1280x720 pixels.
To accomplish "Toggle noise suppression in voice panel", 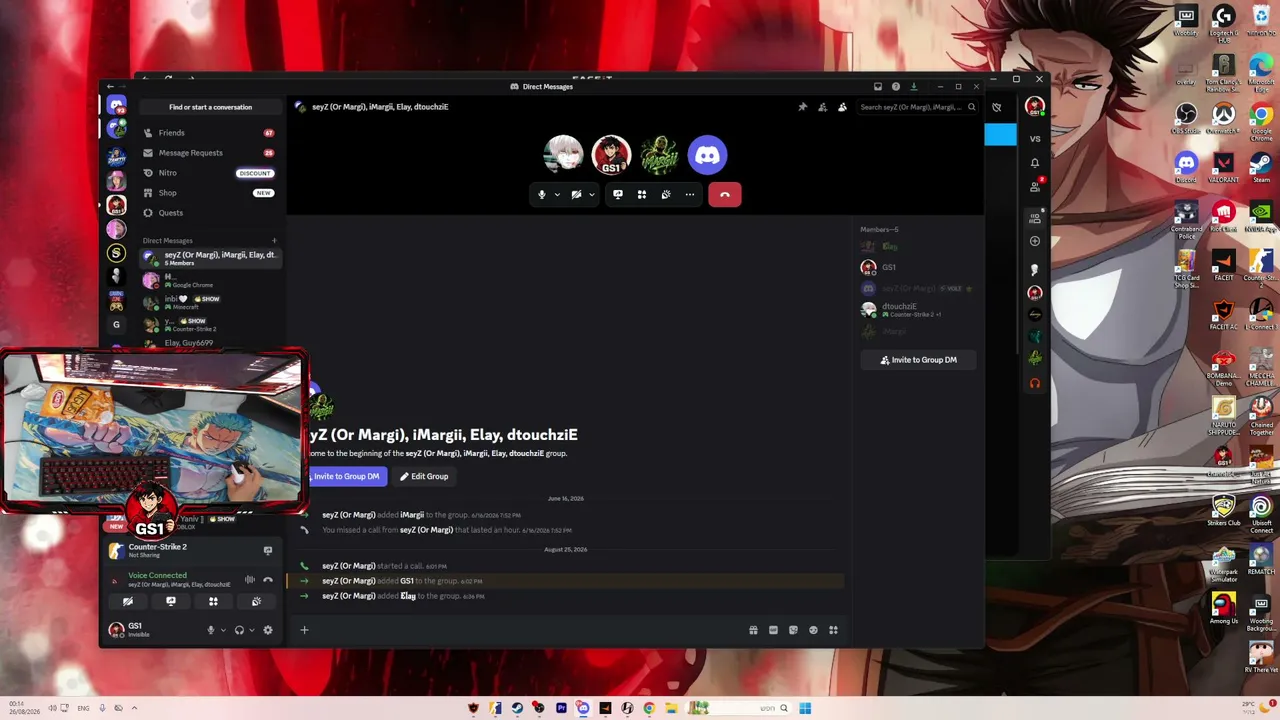I will coord(249,580).
